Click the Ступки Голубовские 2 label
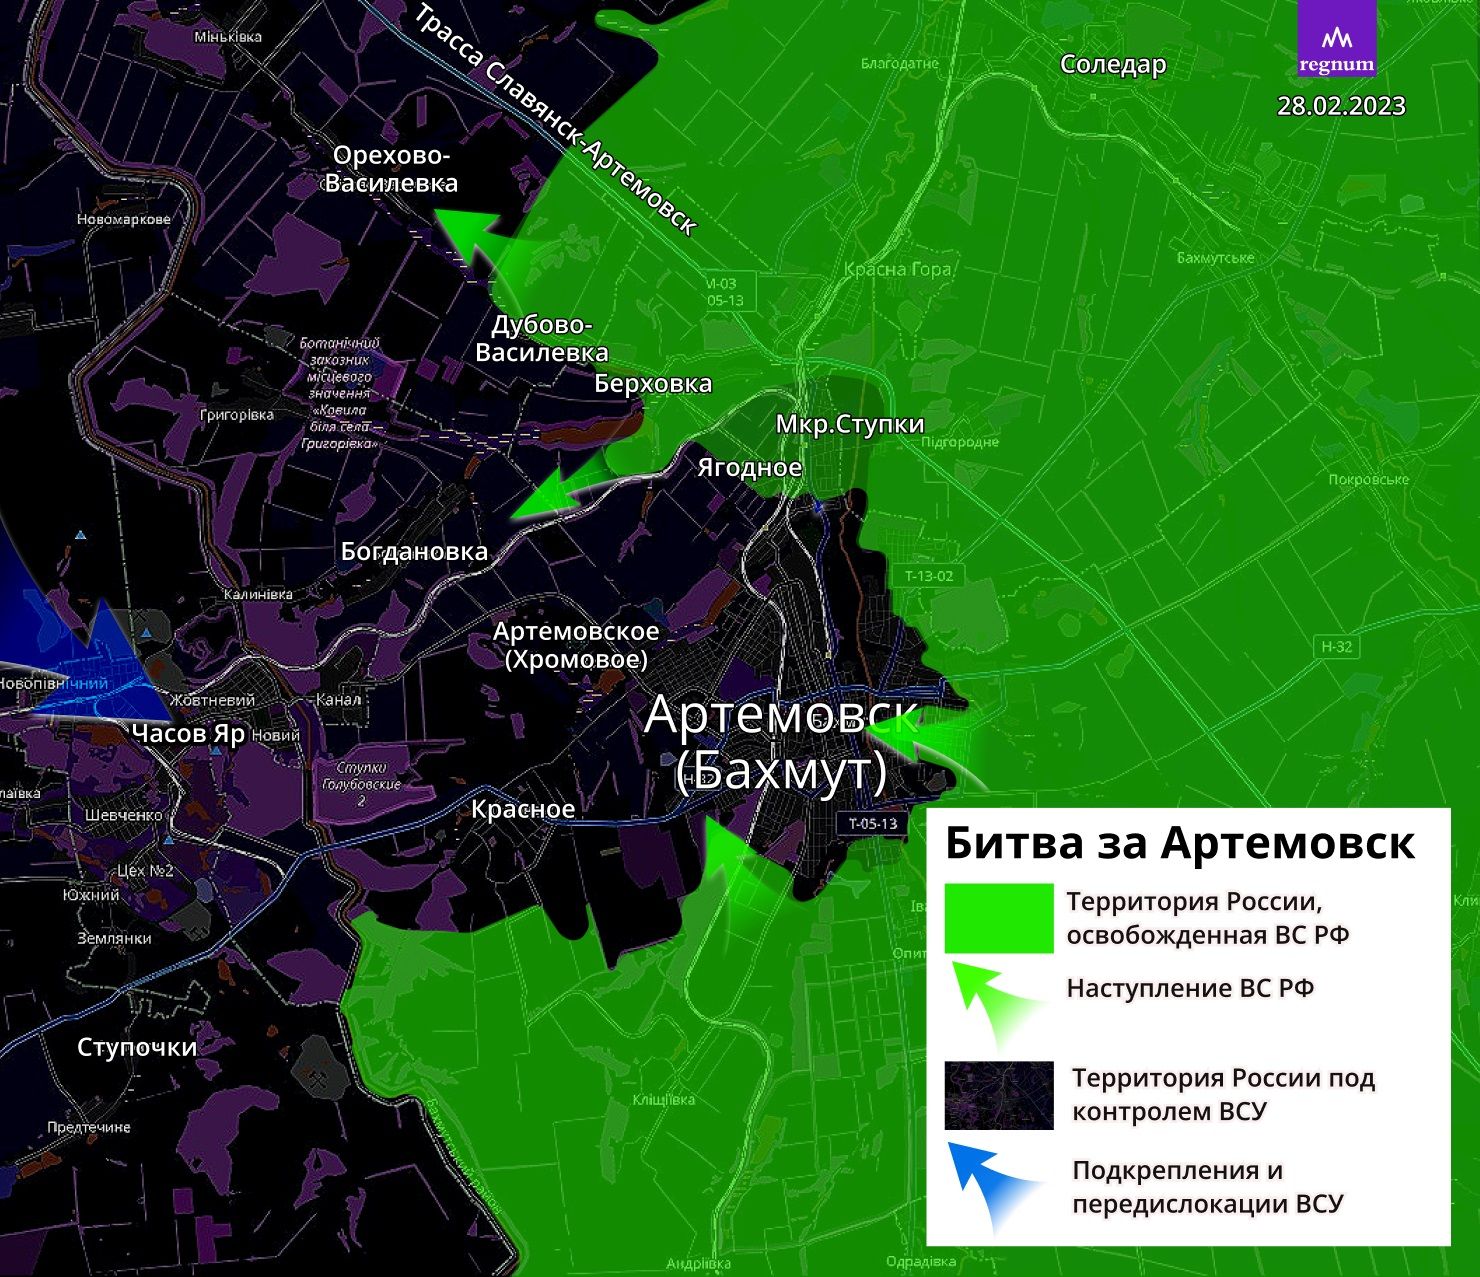 tap(361, 784)
